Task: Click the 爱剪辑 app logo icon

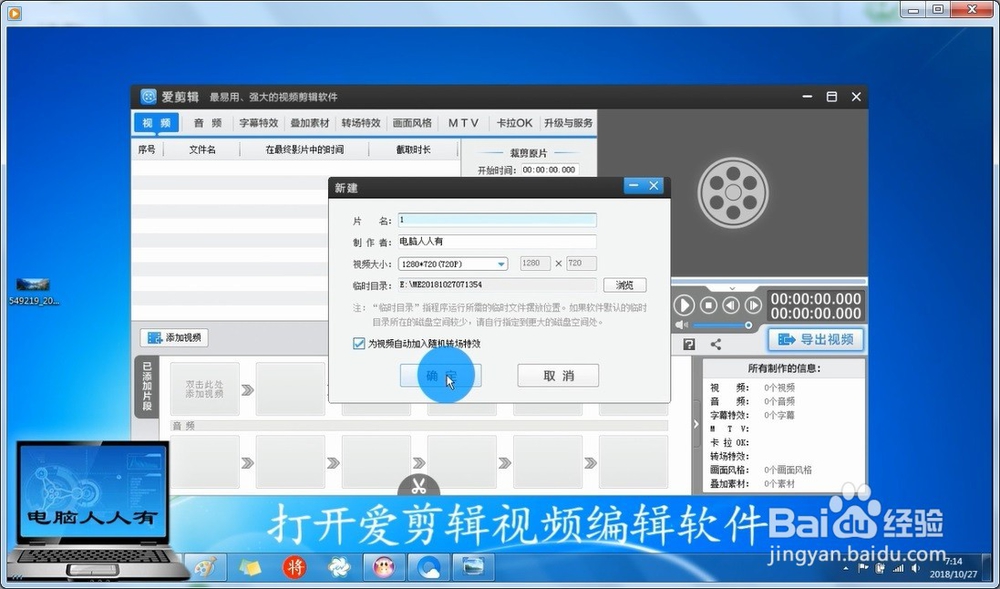Action: 148,97
